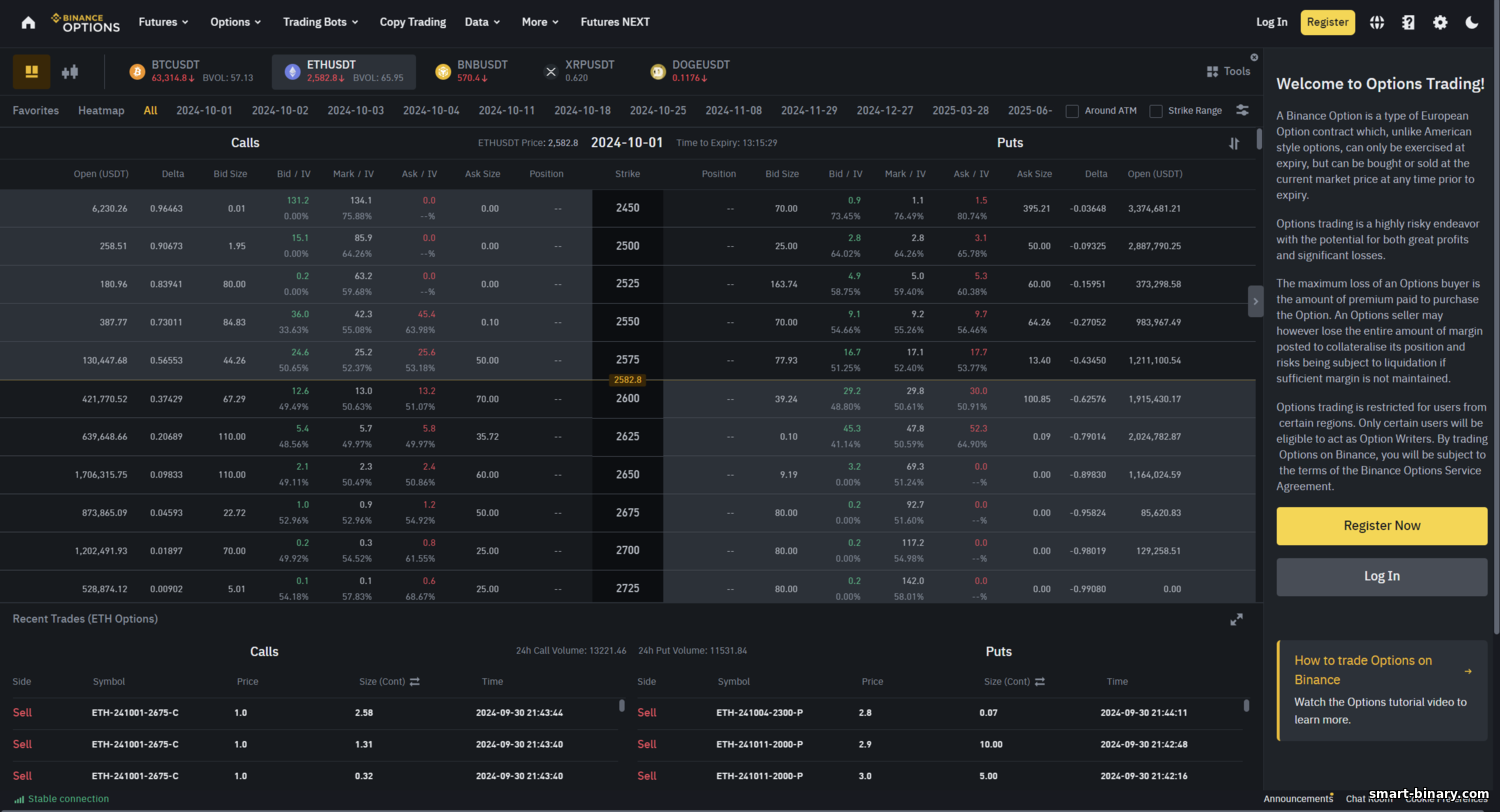Enable the Strike Range checkbox

click(x=1156, y=111)
